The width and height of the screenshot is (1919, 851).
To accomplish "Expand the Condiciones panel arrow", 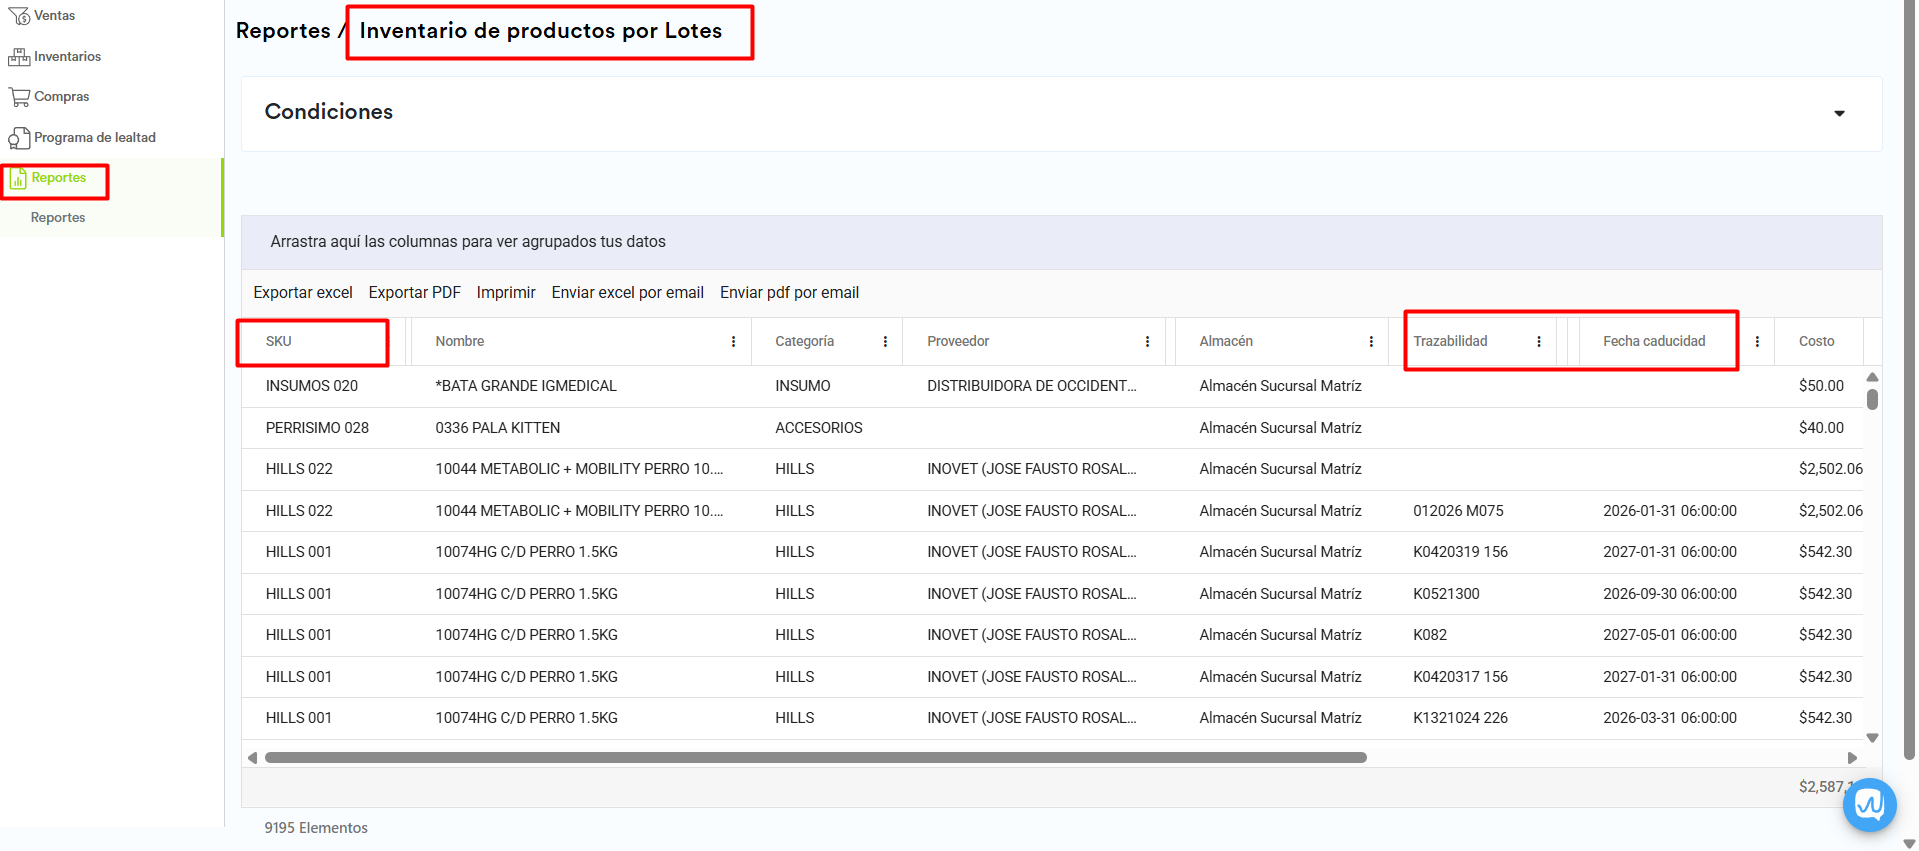I will [x=1839, y=114].
